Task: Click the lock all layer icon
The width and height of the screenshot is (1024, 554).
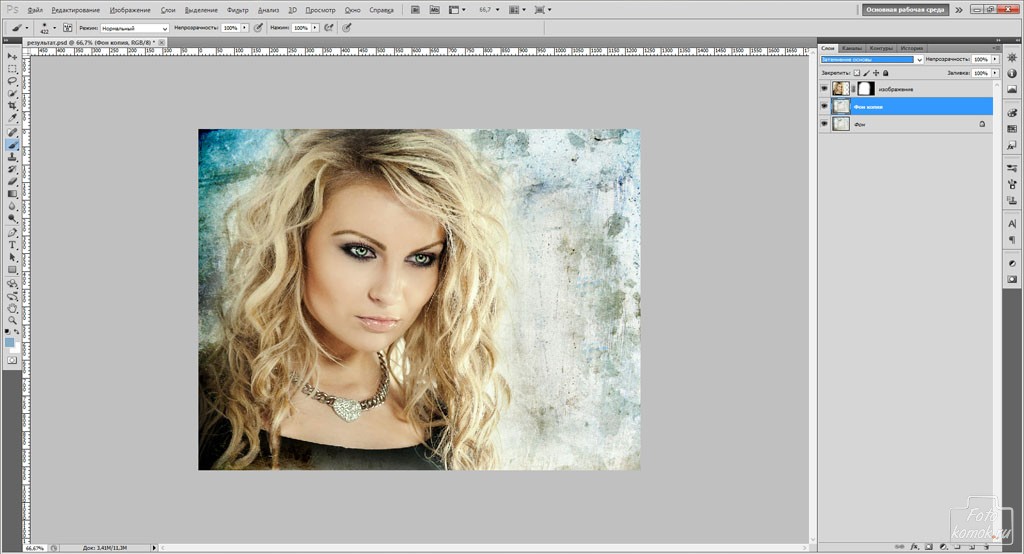Action: 886,73
